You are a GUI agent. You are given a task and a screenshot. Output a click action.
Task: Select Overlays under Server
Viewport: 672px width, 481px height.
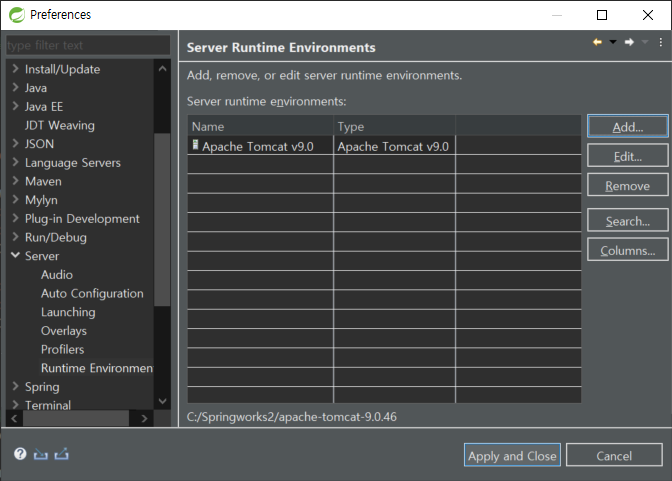click(x=64, y=331)
